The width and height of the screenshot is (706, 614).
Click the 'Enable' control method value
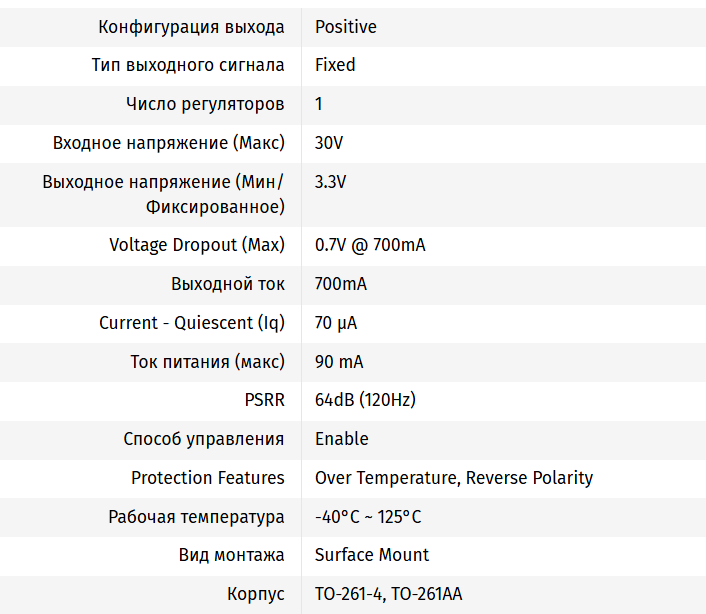(x=342, y=439)
